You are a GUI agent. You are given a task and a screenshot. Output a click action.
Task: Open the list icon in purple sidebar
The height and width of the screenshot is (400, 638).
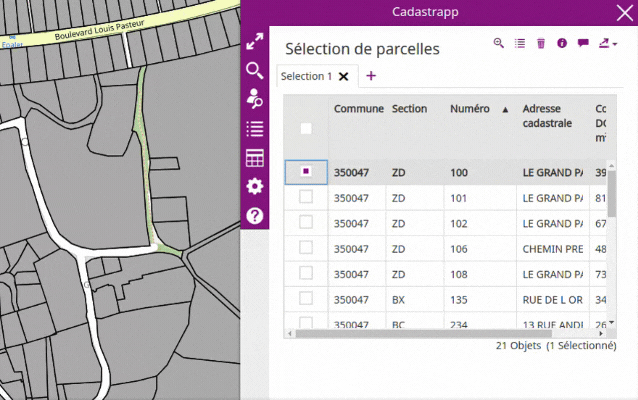255,129
